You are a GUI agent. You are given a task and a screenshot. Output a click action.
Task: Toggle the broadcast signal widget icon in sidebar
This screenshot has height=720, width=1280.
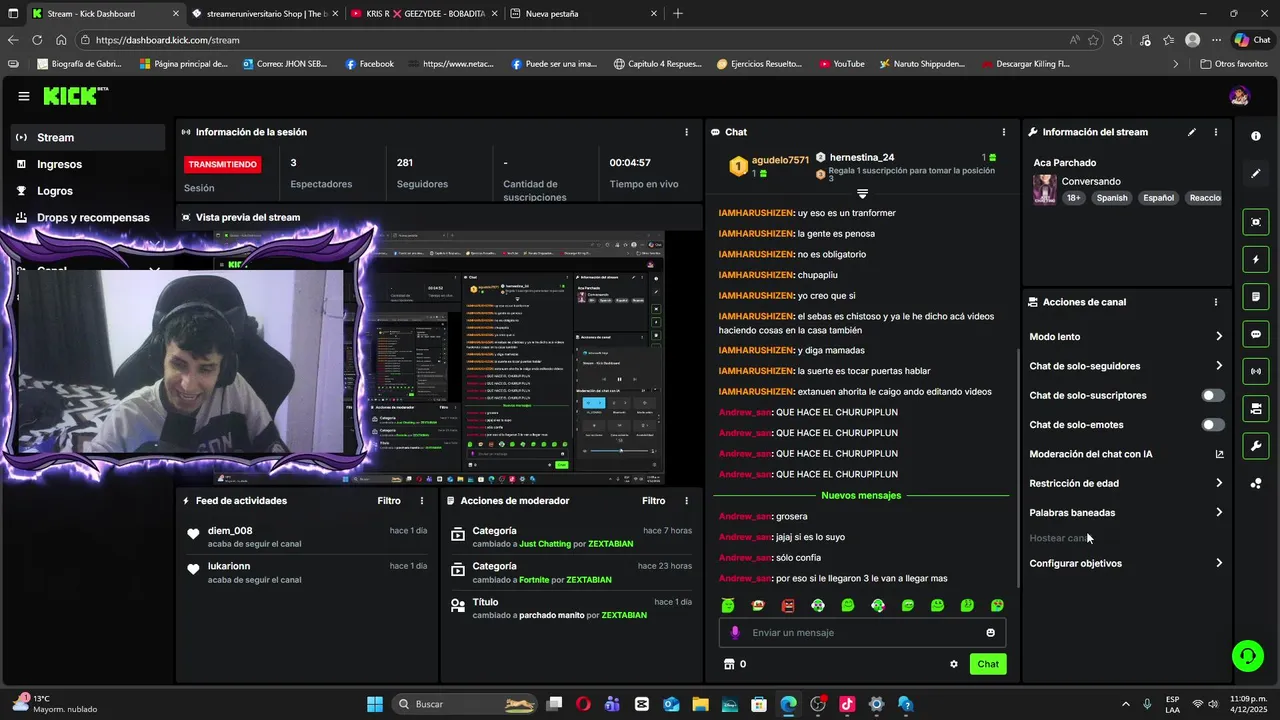tap(1256, 371)
